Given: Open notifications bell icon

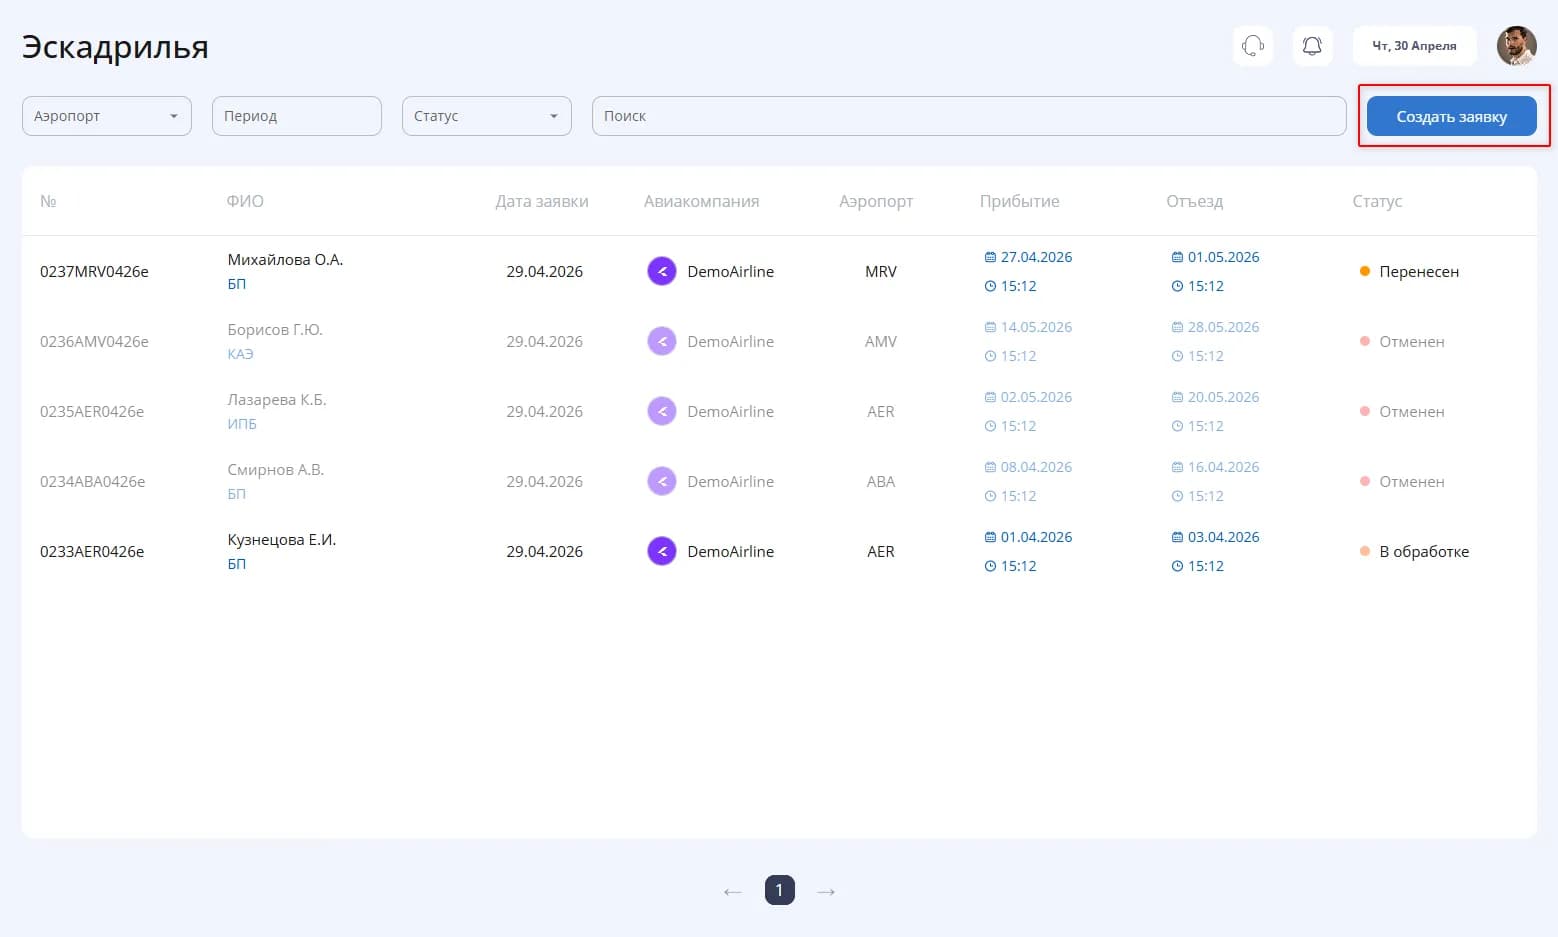Looking at the screenshot, I should 1313,46.
